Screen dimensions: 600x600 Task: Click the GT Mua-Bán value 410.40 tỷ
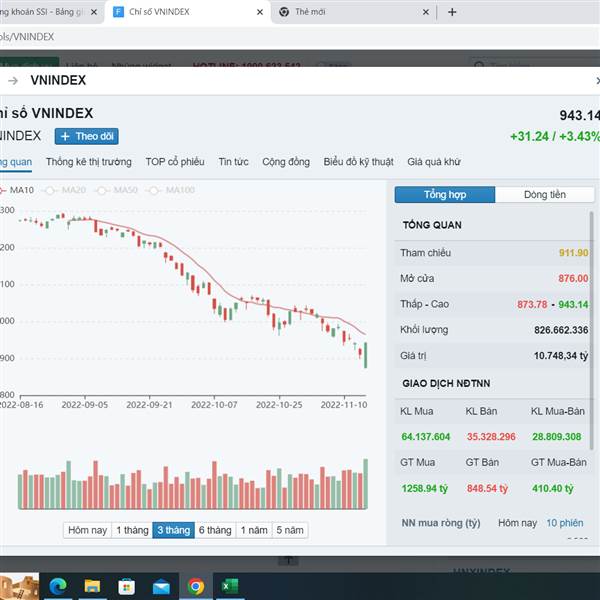coord(553,488)
